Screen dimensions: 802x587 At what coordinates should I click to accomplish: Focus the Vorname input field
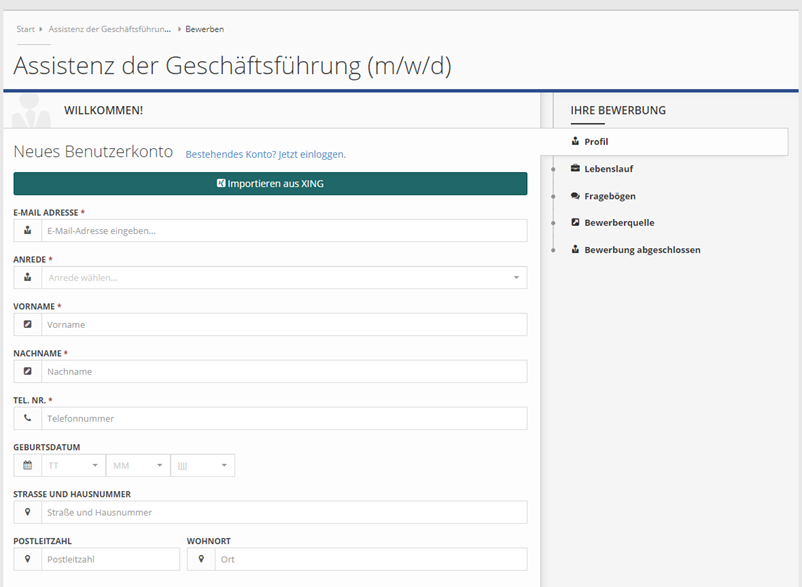(x=284, y=325)
